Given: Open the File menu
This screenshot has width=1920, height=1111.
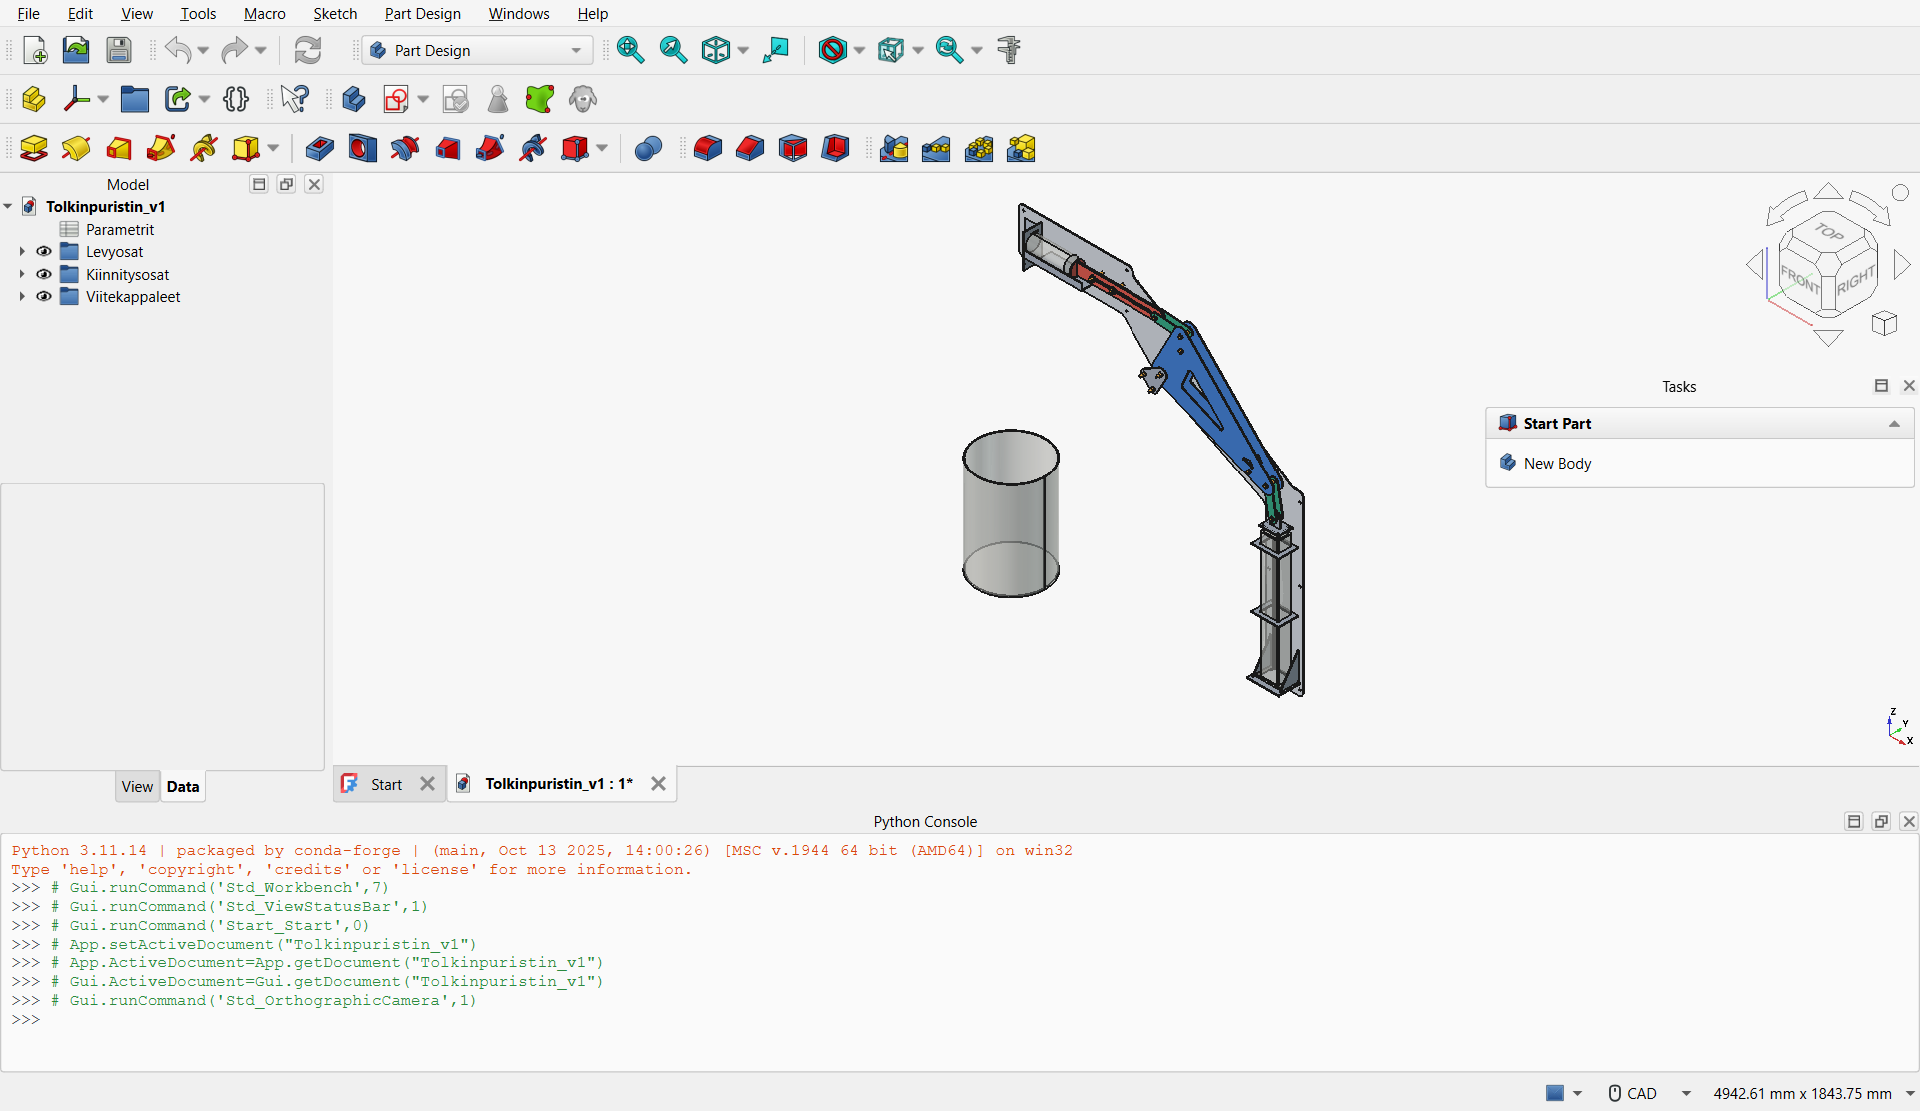Looking at the screenshot, I should pos(29,14).
